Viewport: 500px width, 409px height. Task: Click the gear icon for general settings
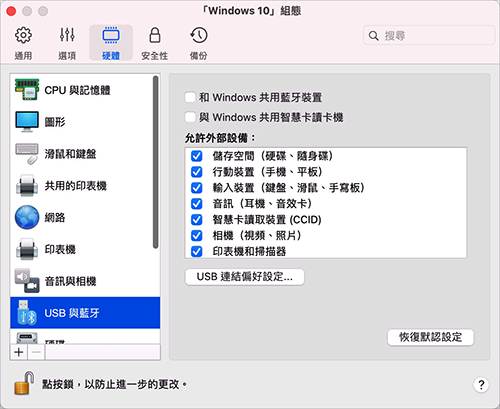(x=23, y=35)
